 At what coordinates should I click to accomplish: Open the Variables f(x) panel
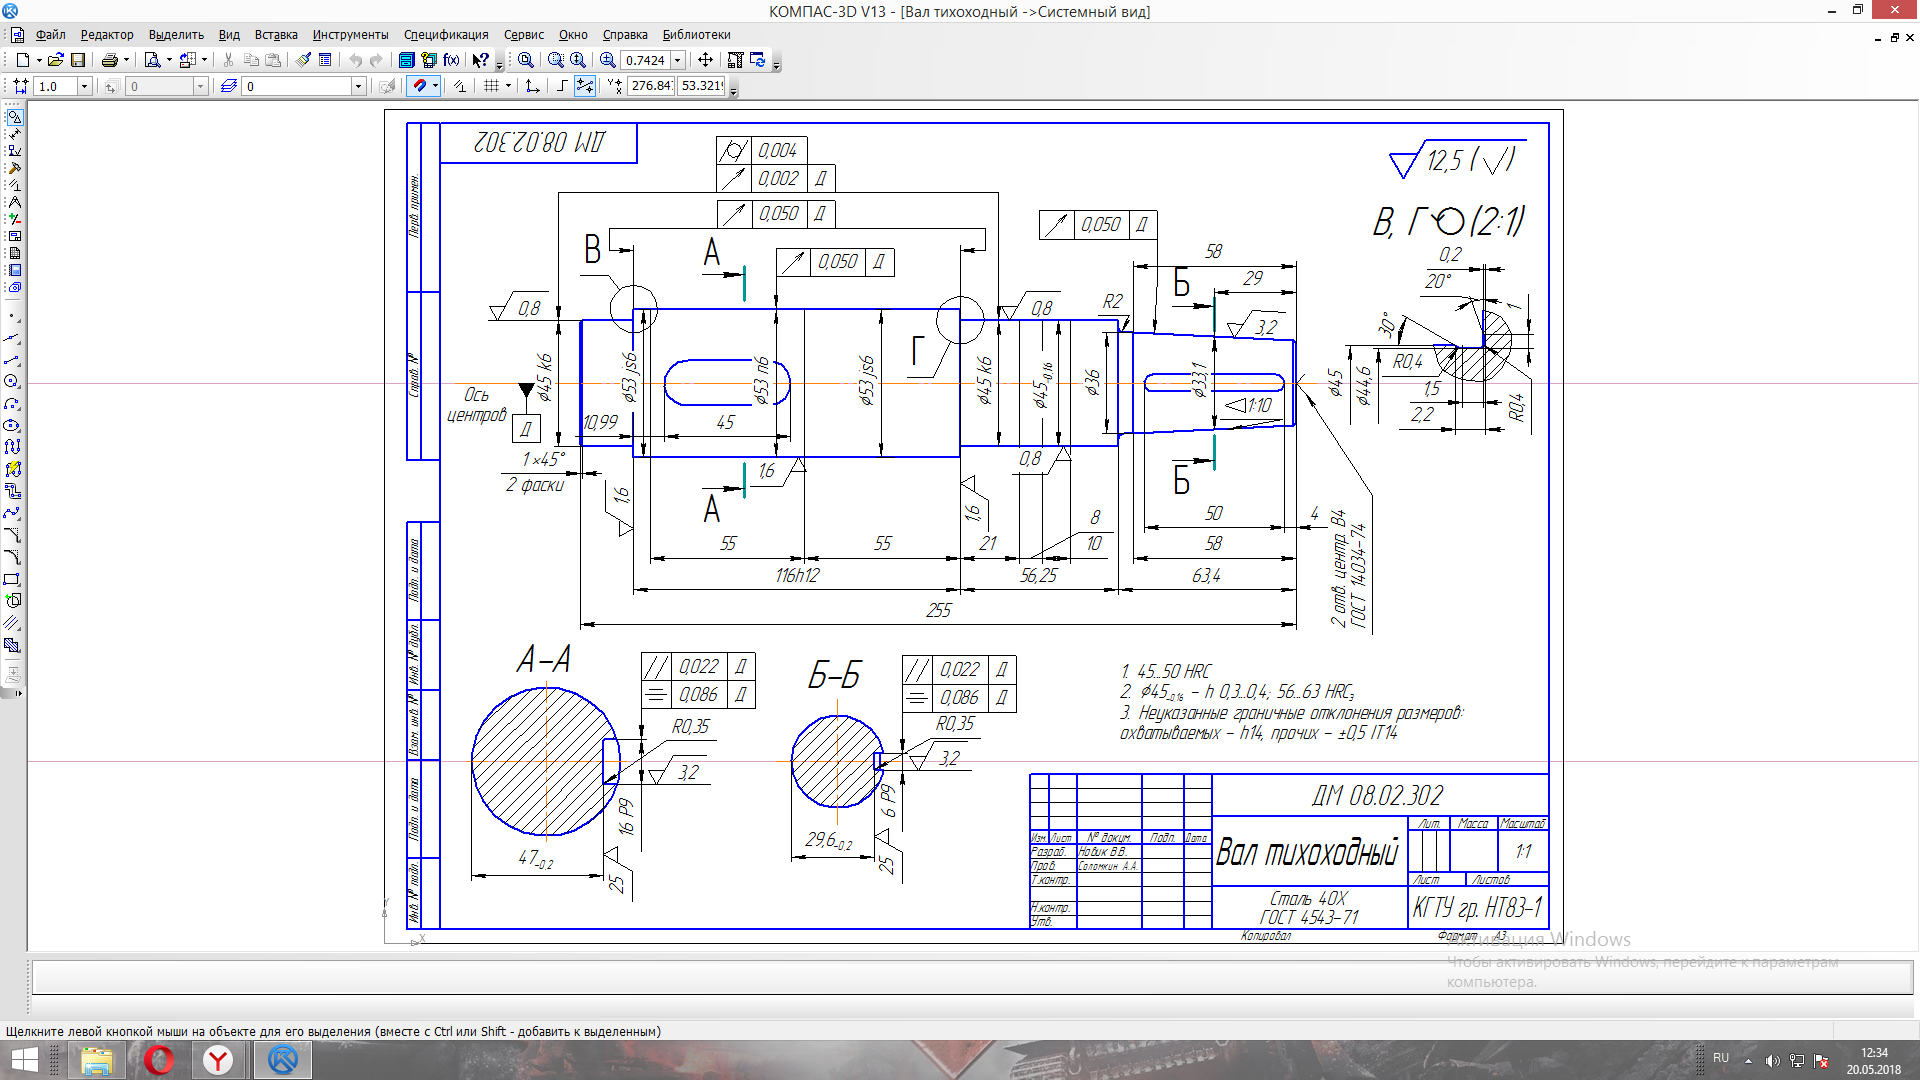tap(451, 60)
